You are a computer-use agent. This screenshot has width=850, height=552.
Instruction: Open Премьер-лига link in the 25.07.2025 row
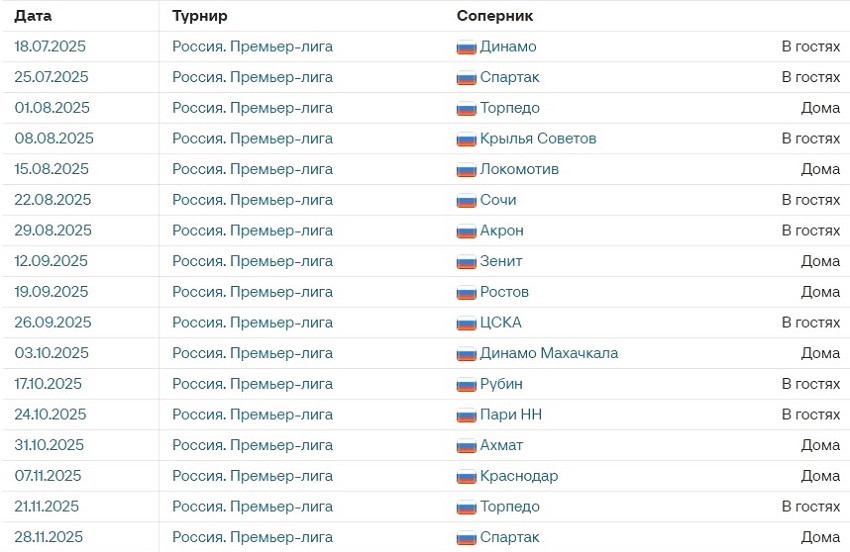point(253,77)
